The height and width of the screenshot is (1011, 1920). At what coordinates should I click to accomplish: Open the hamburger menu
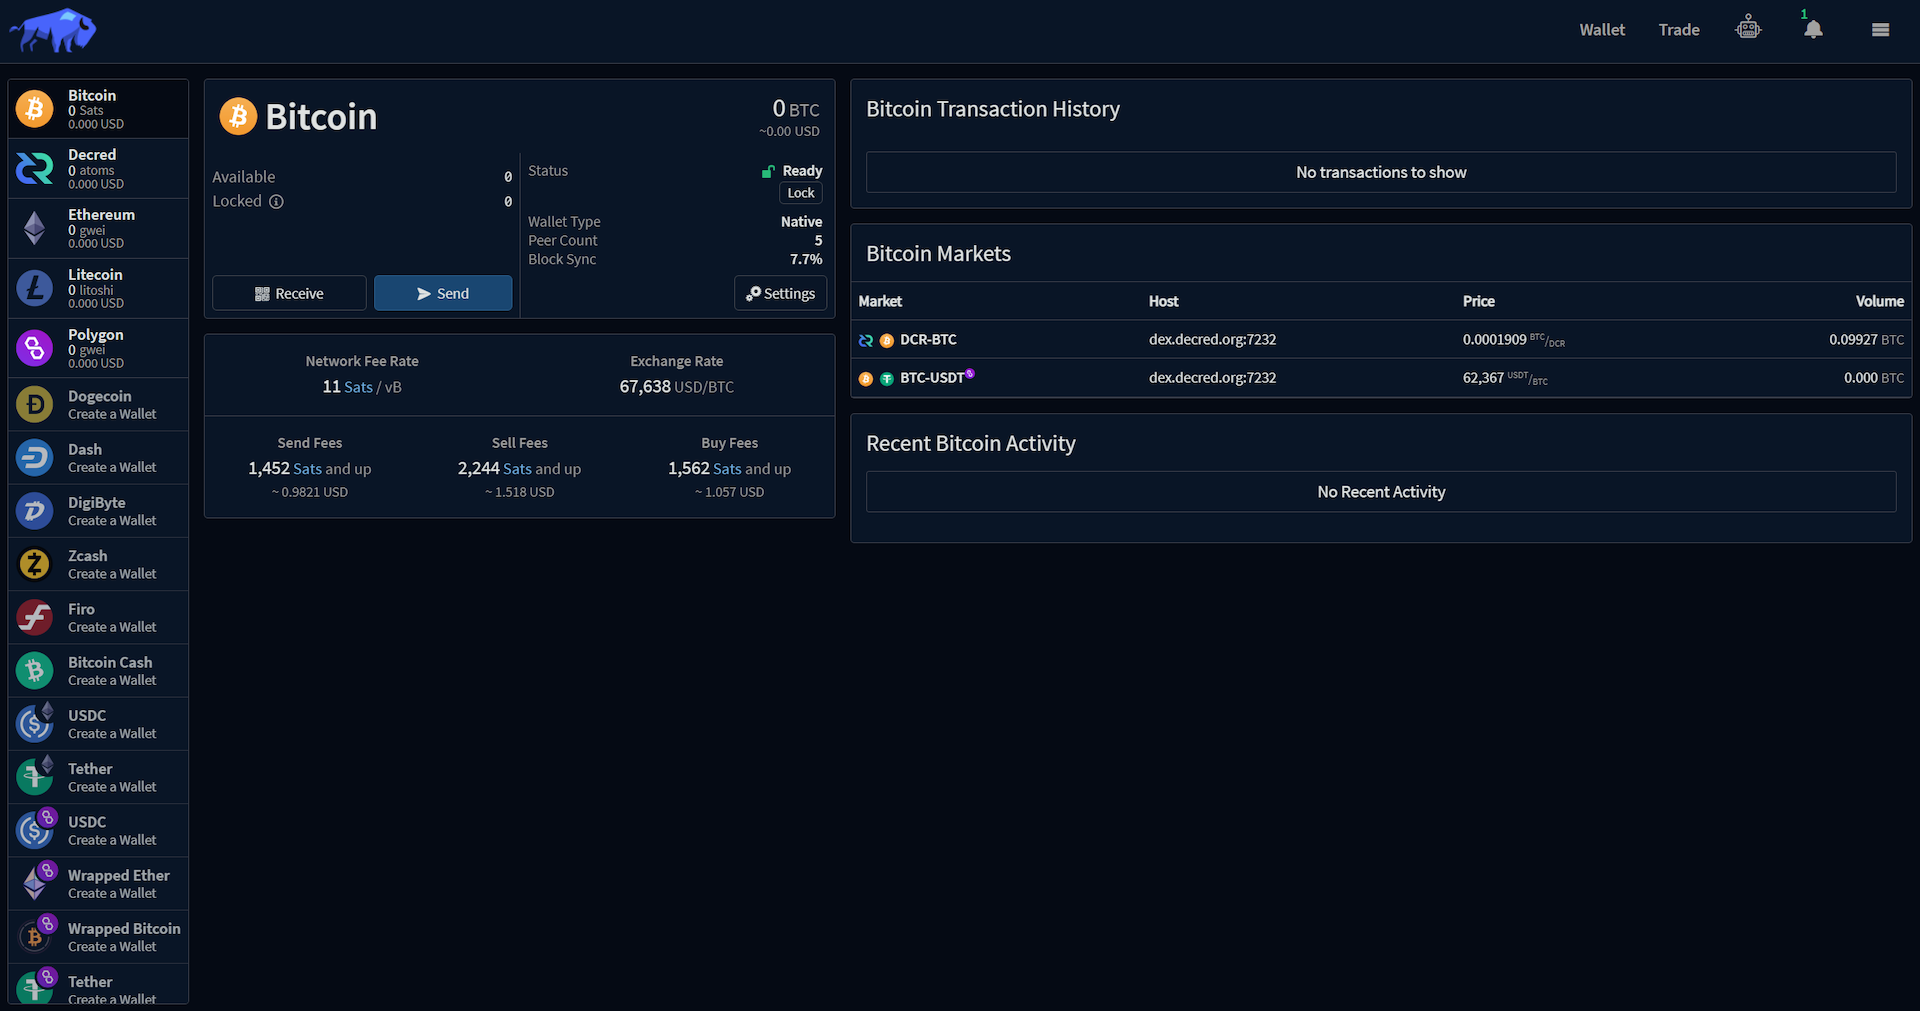pyautogui.click(x=1880, y=30)
